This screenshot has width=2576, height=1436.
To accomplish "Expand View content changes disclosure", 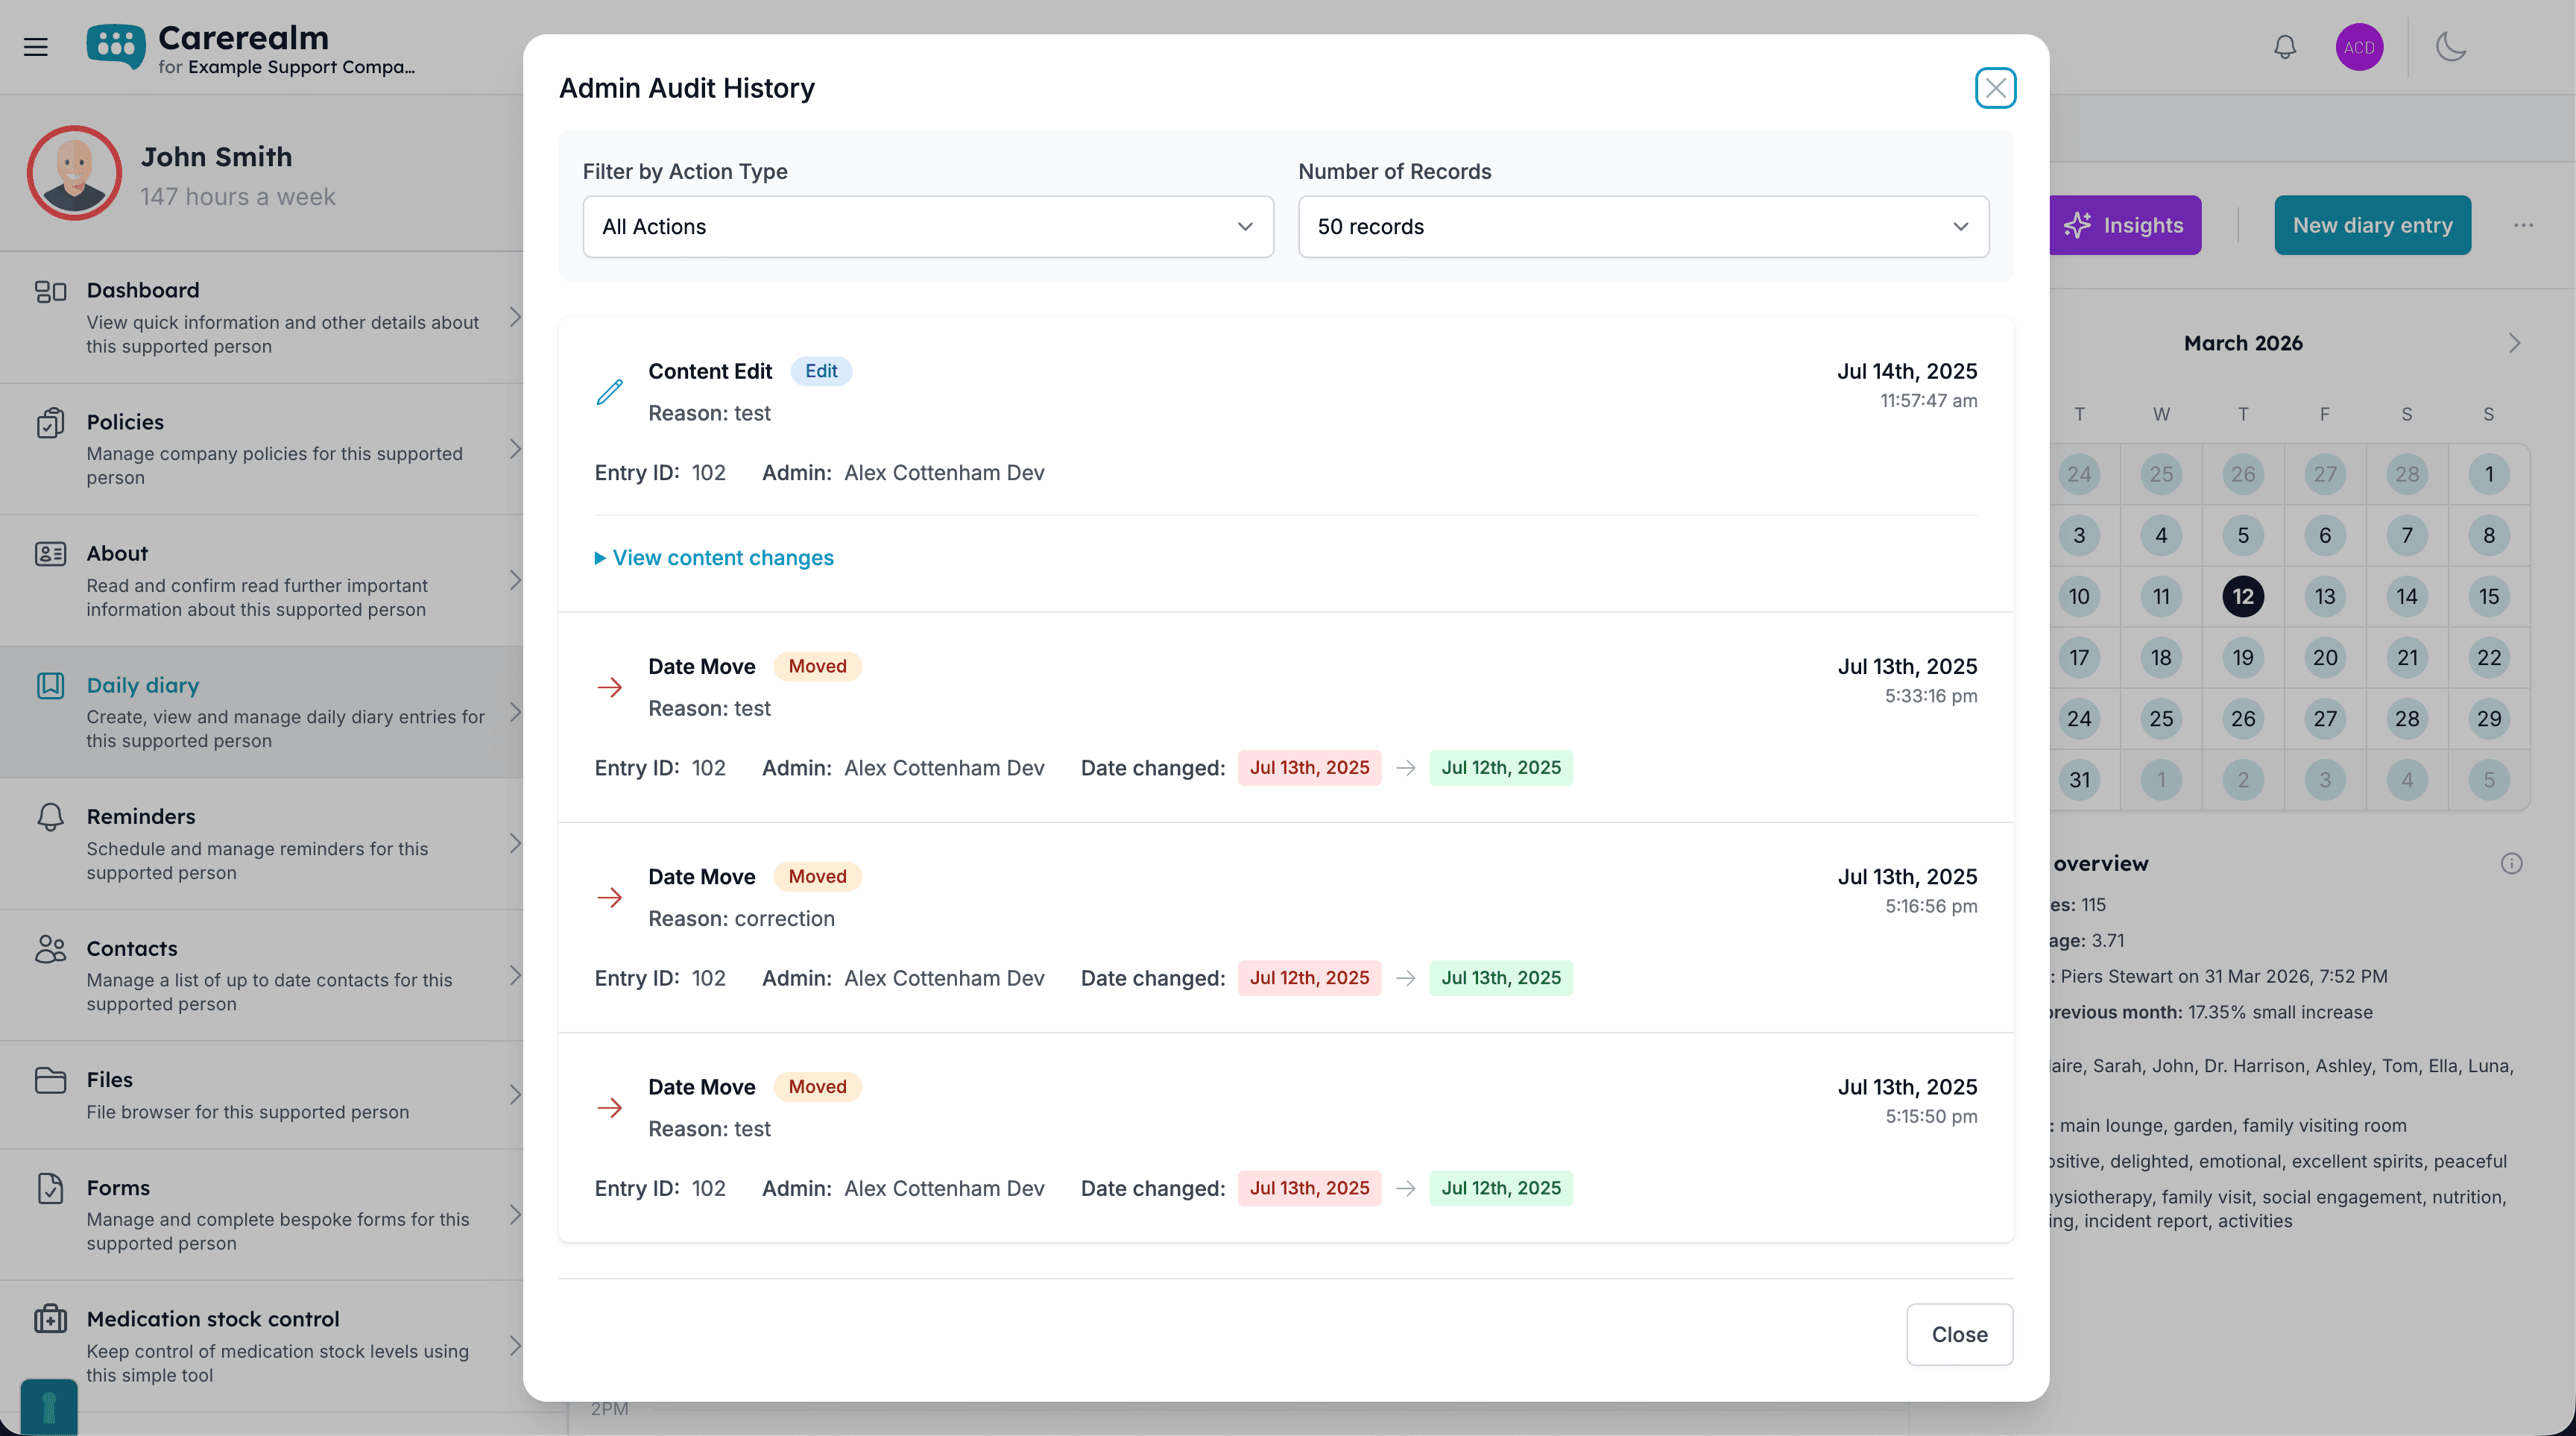I will pyautogui.click(x=714, y=558).
